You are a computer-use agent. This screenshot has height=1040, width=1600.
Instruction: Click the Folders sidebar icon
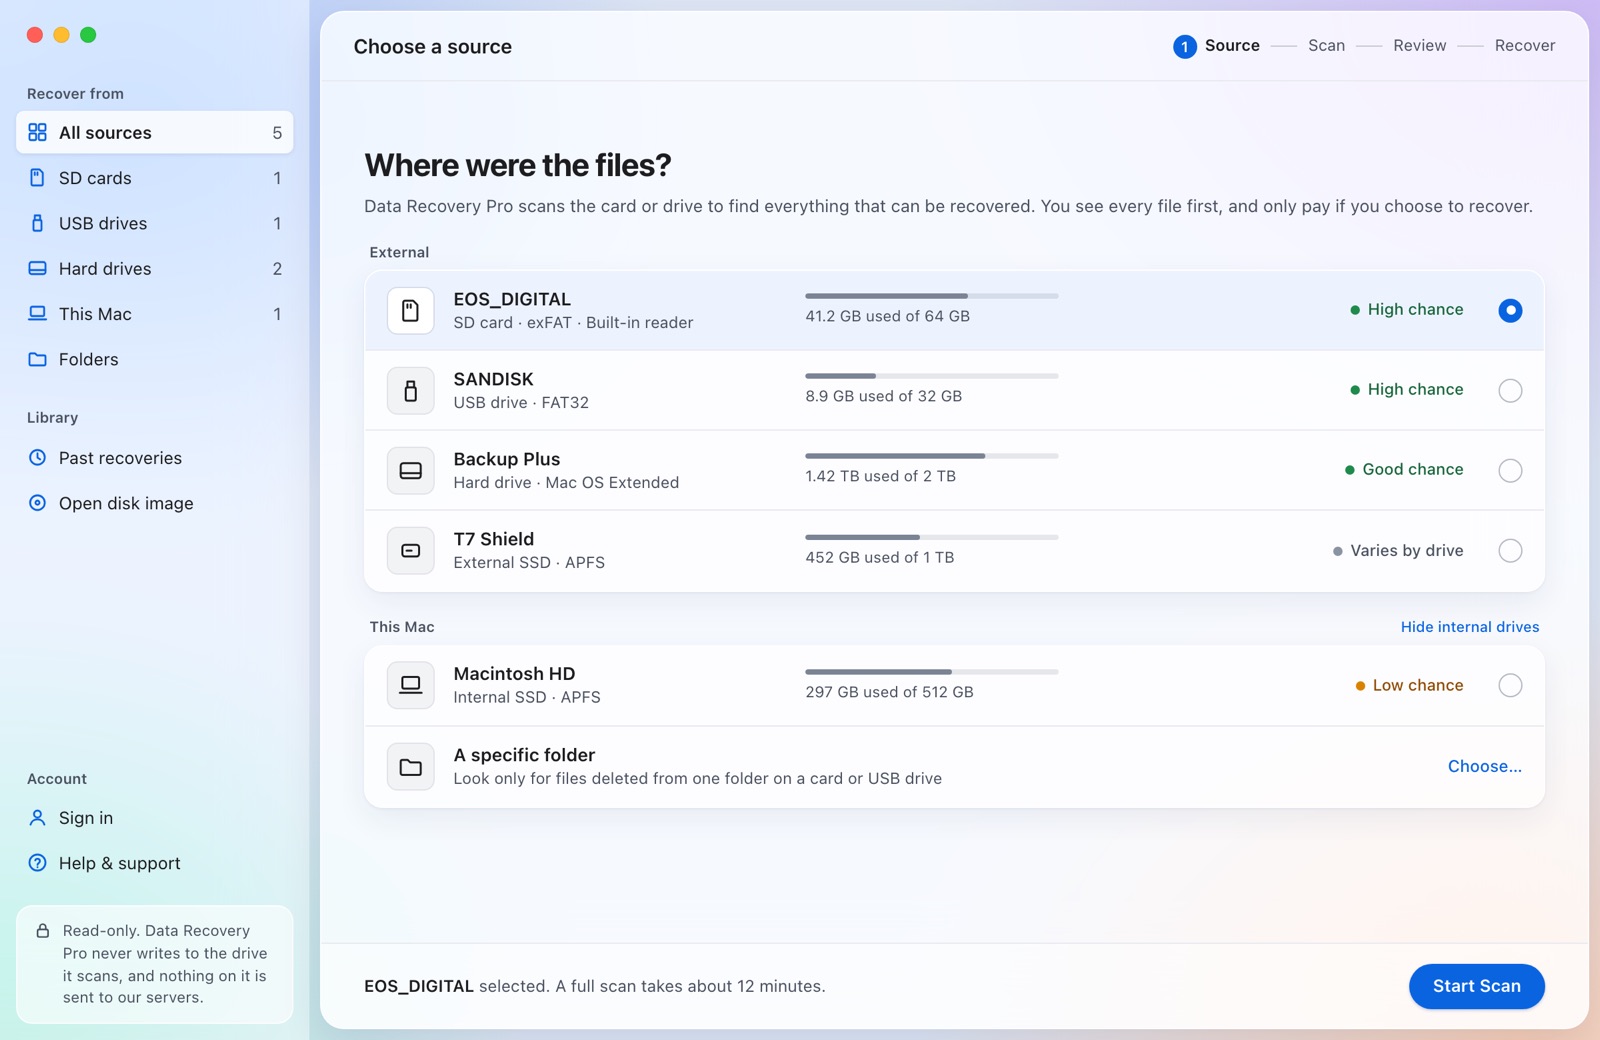[x=37, y=359]
